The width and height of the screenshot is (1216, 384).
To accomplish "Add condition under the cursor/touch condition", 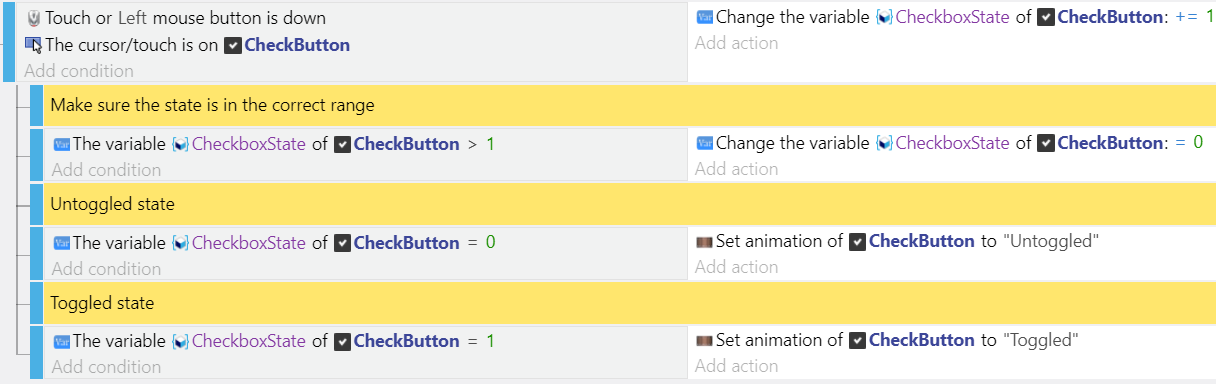I will (x=79, y=71).
